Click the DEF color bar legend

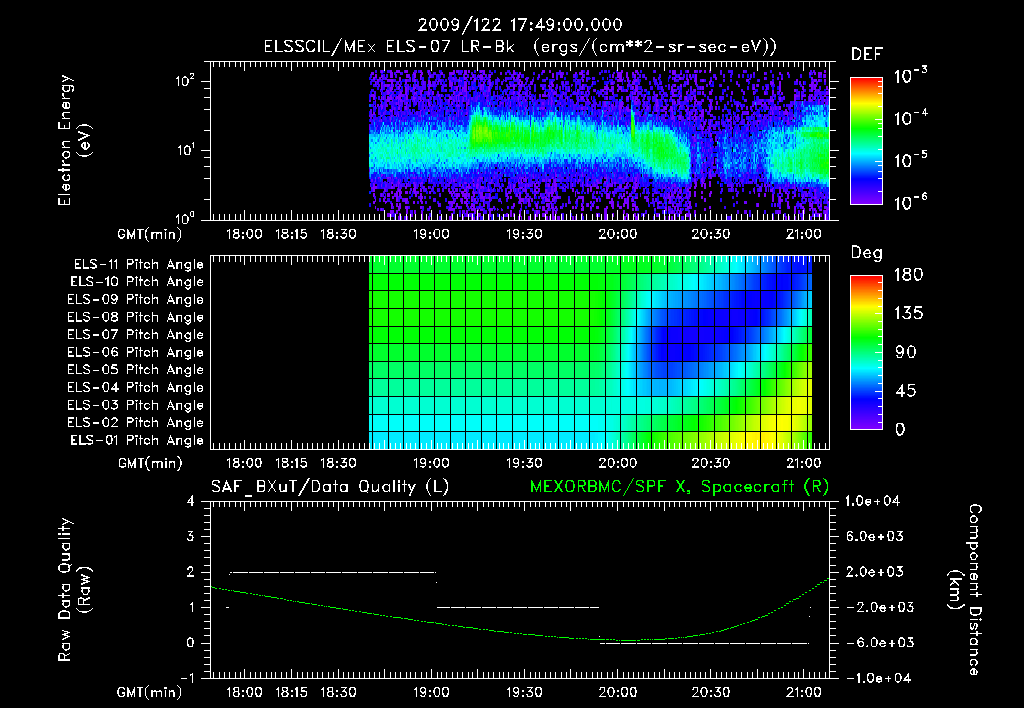[x=866, y=141]
